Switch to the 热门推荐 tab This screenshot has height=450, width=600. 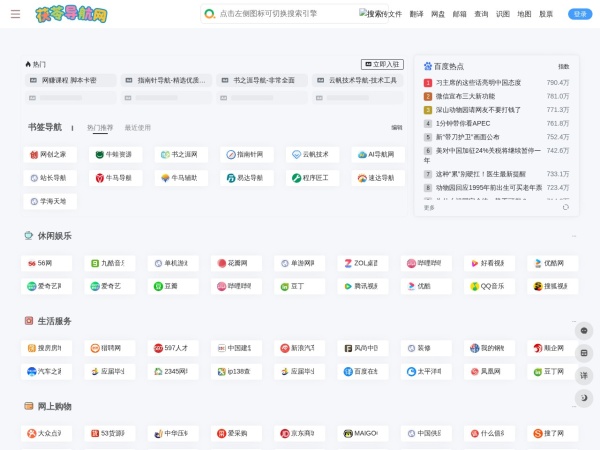(x=100, y=127)
